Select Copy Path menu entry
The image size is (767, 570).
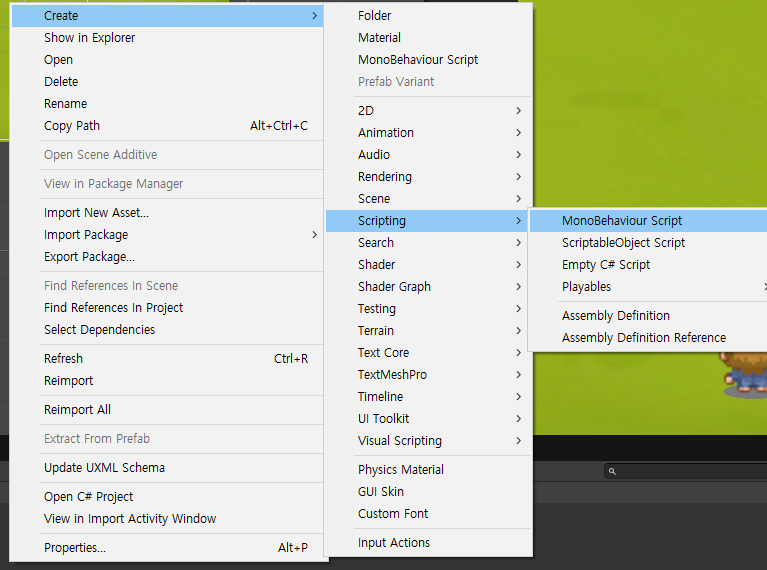coord(167,126)
